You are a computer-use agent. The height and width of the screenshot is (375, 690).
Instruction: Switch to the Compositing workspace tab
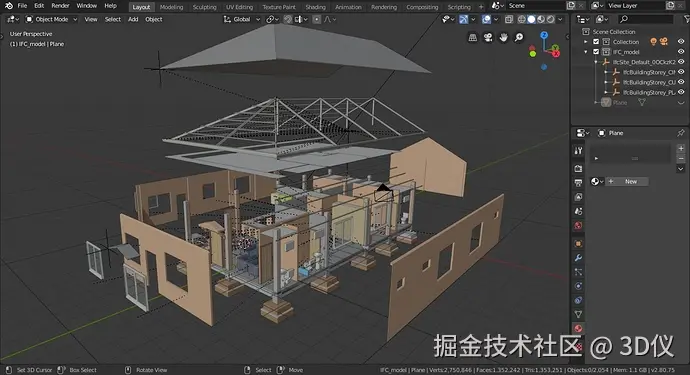coord(422,7)
